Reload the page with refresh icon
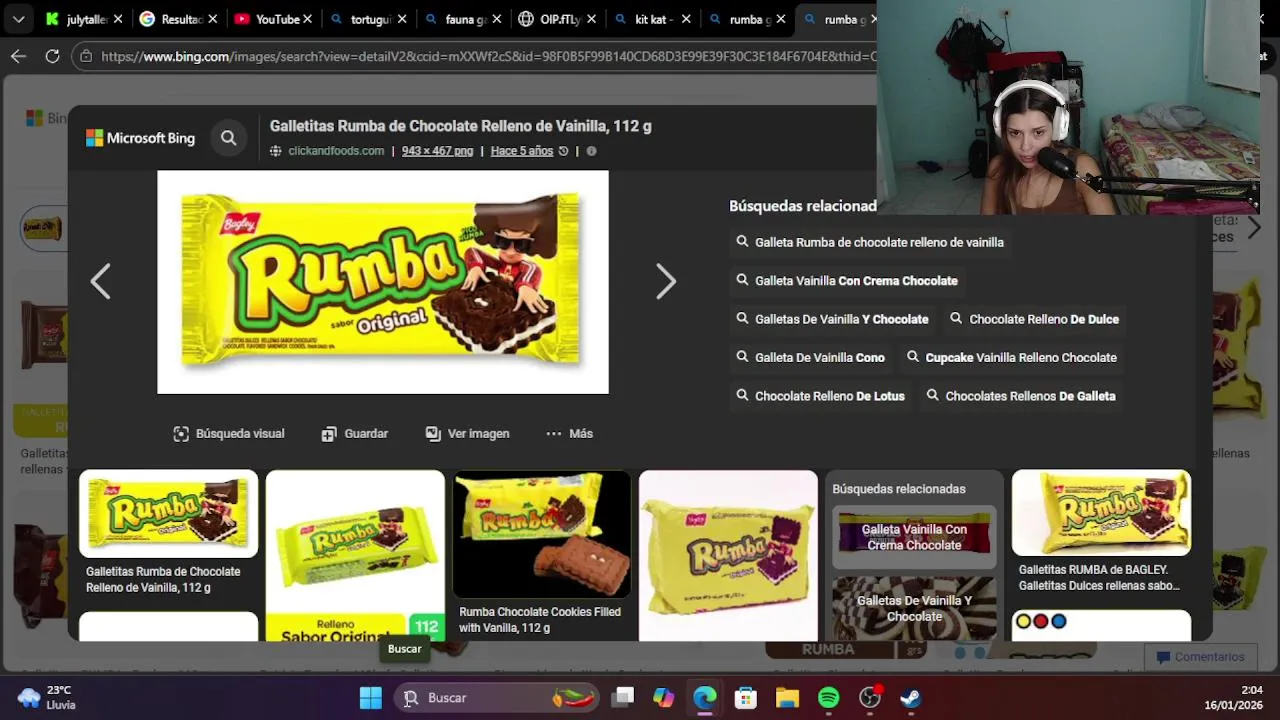This screenshot has height=720, width=1280. [52, 56]
